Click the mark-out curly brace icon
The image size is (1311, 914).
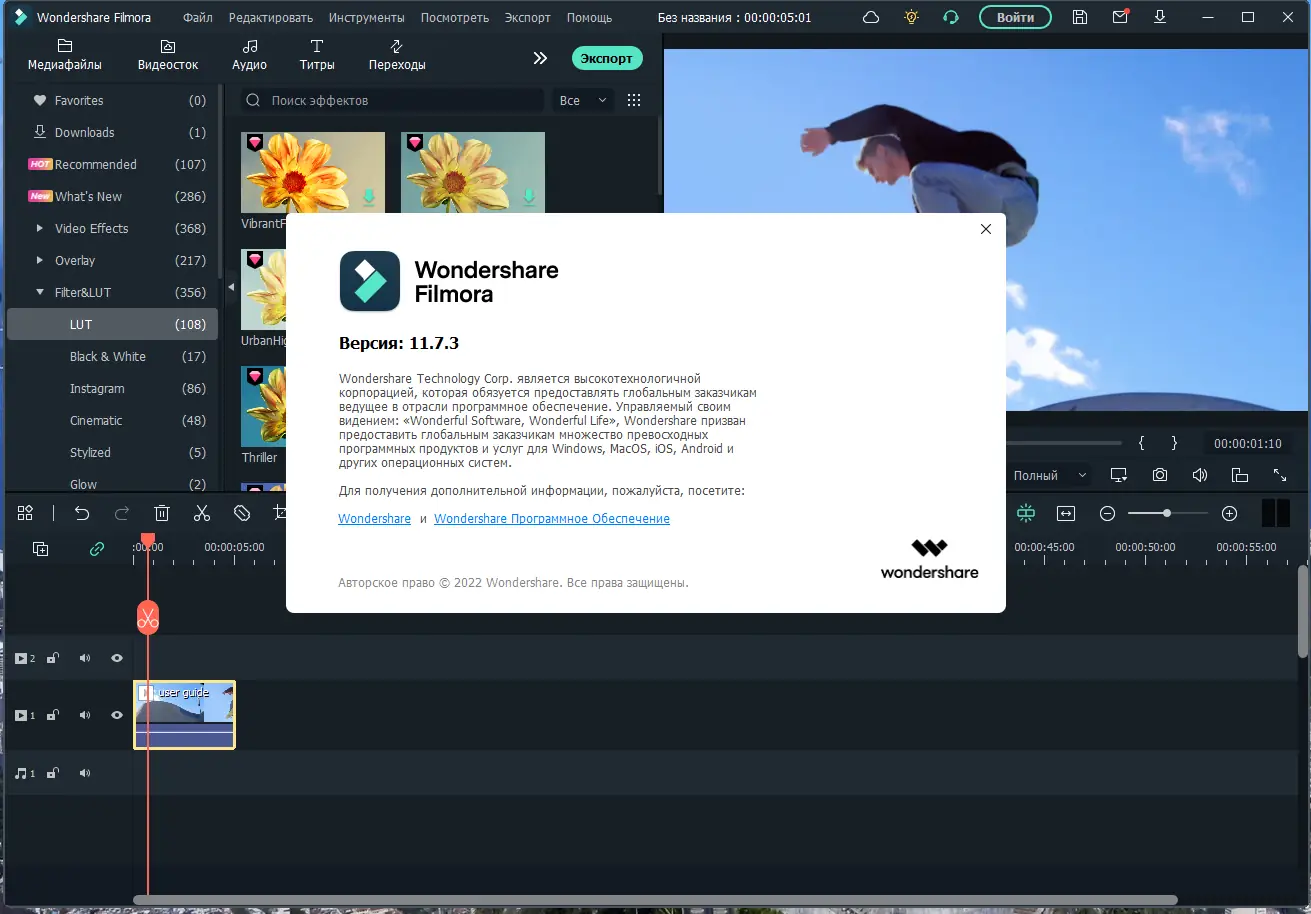pyautogui.click(x=1175, y=443)
